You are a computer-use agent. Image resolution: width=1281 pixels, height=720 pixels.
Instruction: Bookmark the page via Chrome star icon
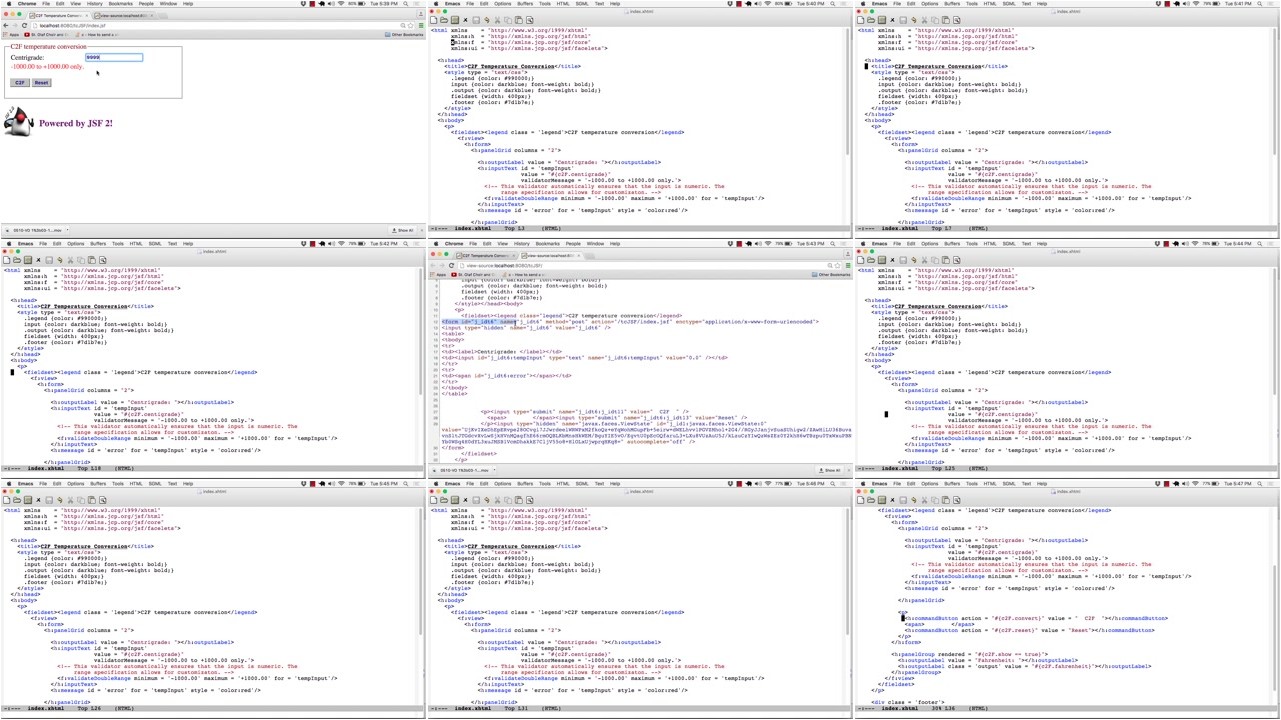click(410, 26)
